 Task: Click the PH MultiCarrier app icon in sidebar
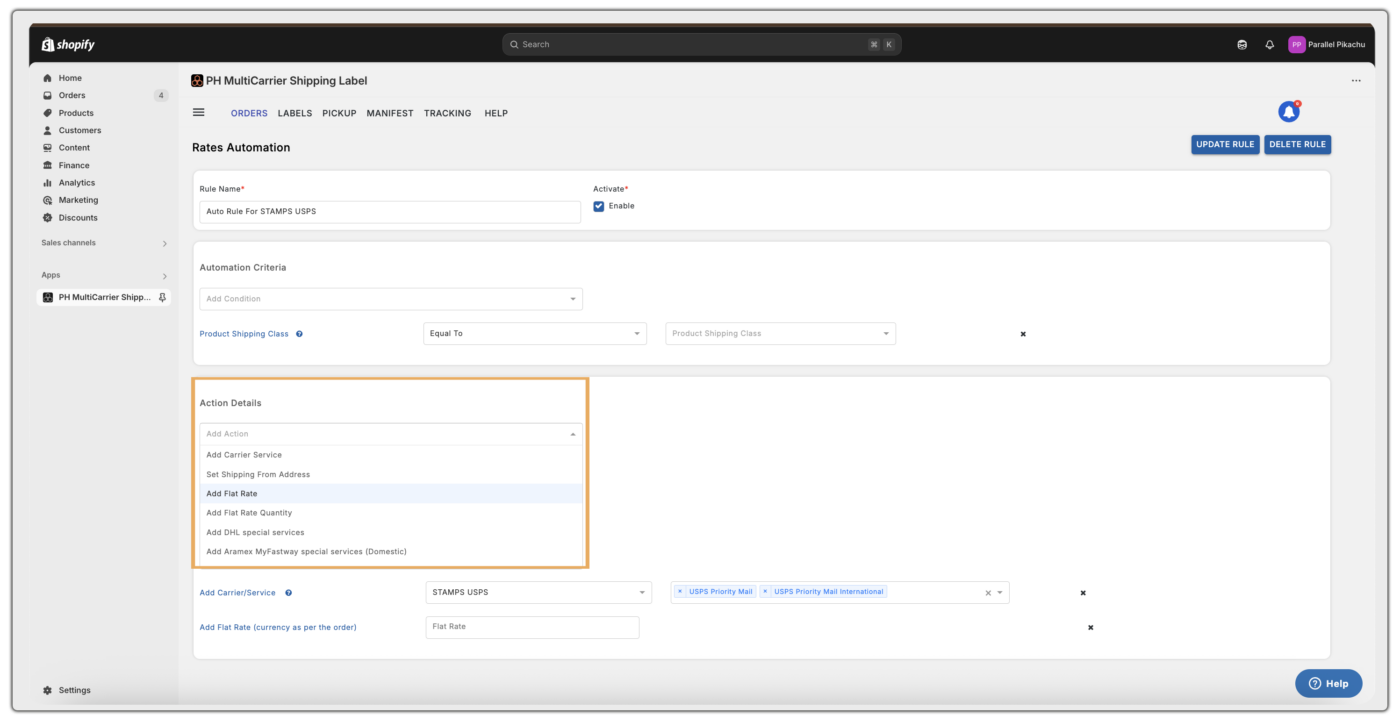[47, 297]
